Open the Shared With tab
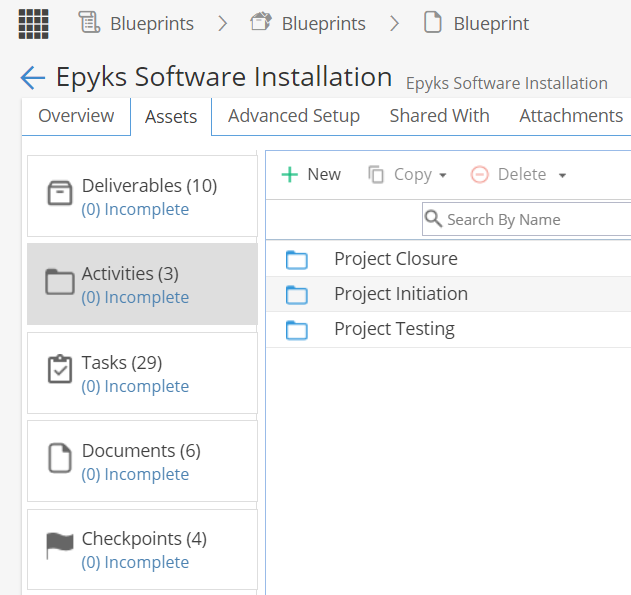 pyautogui.click(x=439, y=116)
